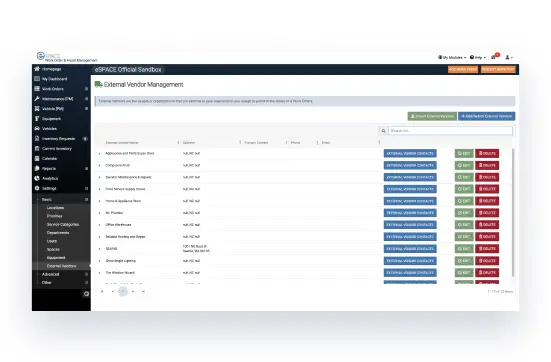Open Phone column menu icon
This screenshot has height=362, width=551.
pyautogui.click(x=317, y=142)
